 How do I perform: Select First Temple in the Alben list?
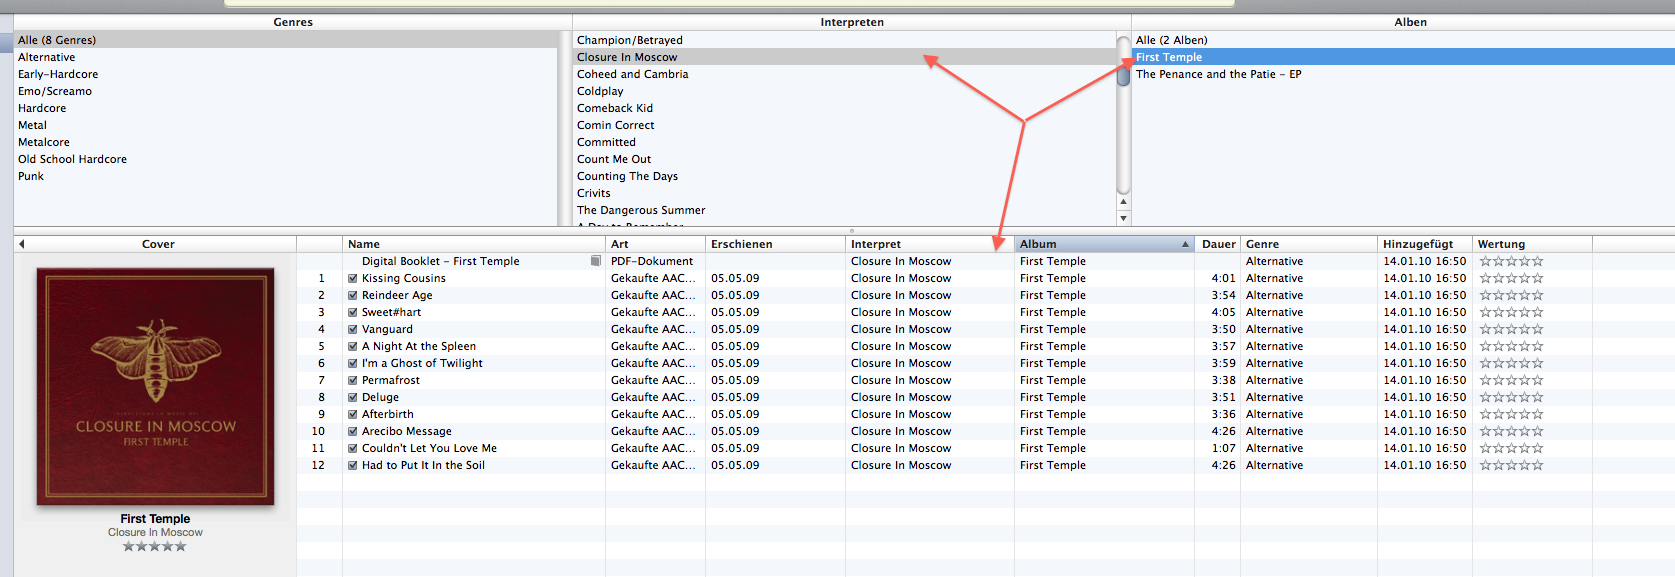1403,57
